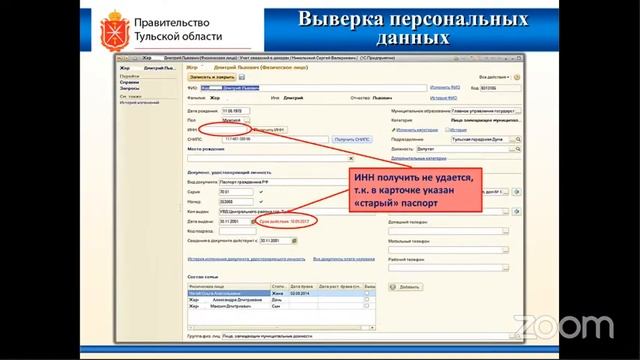This screenshot has height=360, width=640.
Task: Click inside the ФИО input field
Action: pos(313,88)
